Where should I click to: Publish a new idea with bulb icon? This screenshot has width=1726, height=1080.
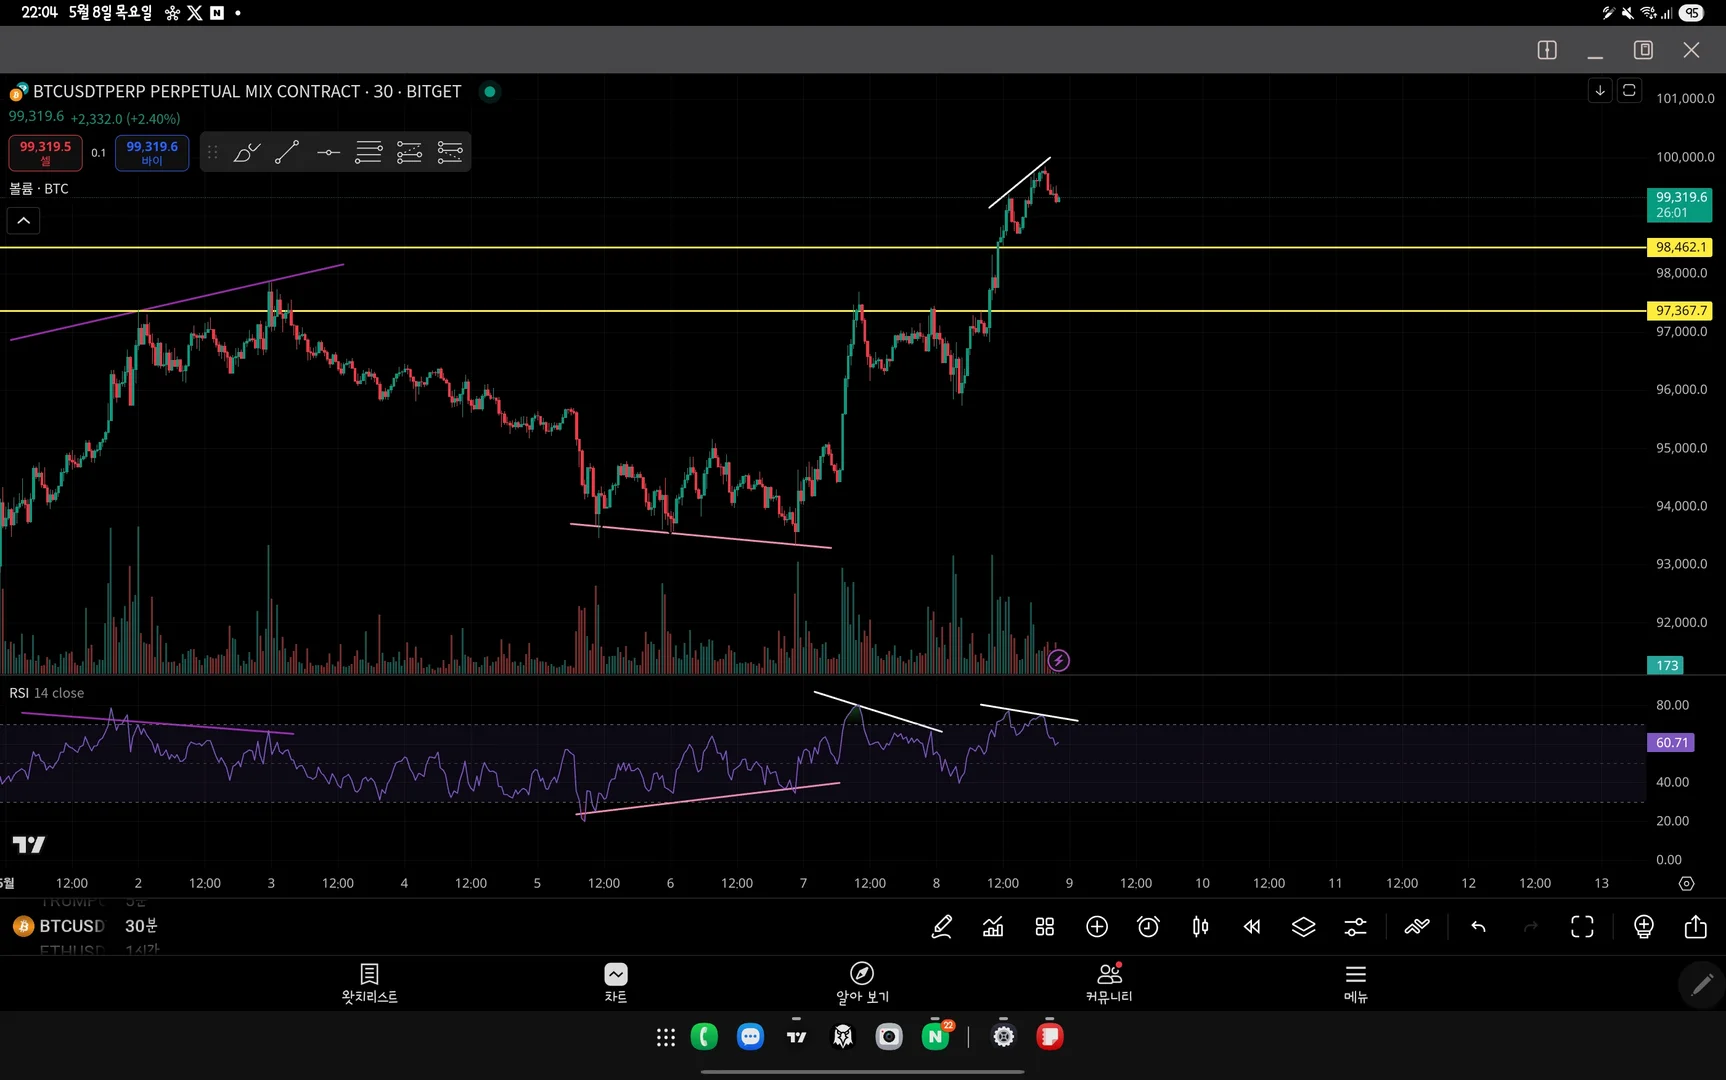click(x=1643, y=927)
